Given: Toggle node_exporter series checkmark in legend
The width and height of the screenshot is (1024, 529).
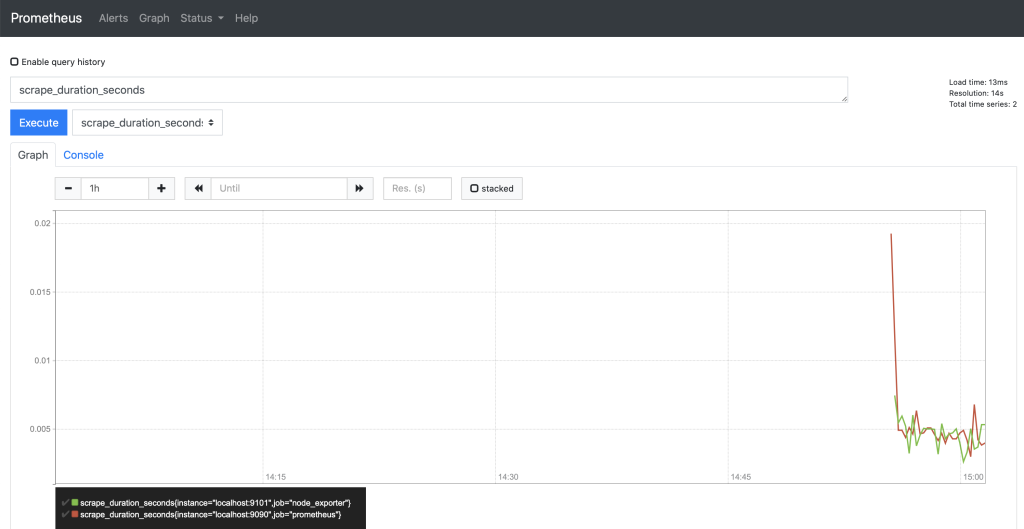Looking at the screenshot, I should click(x=65, y=501).
